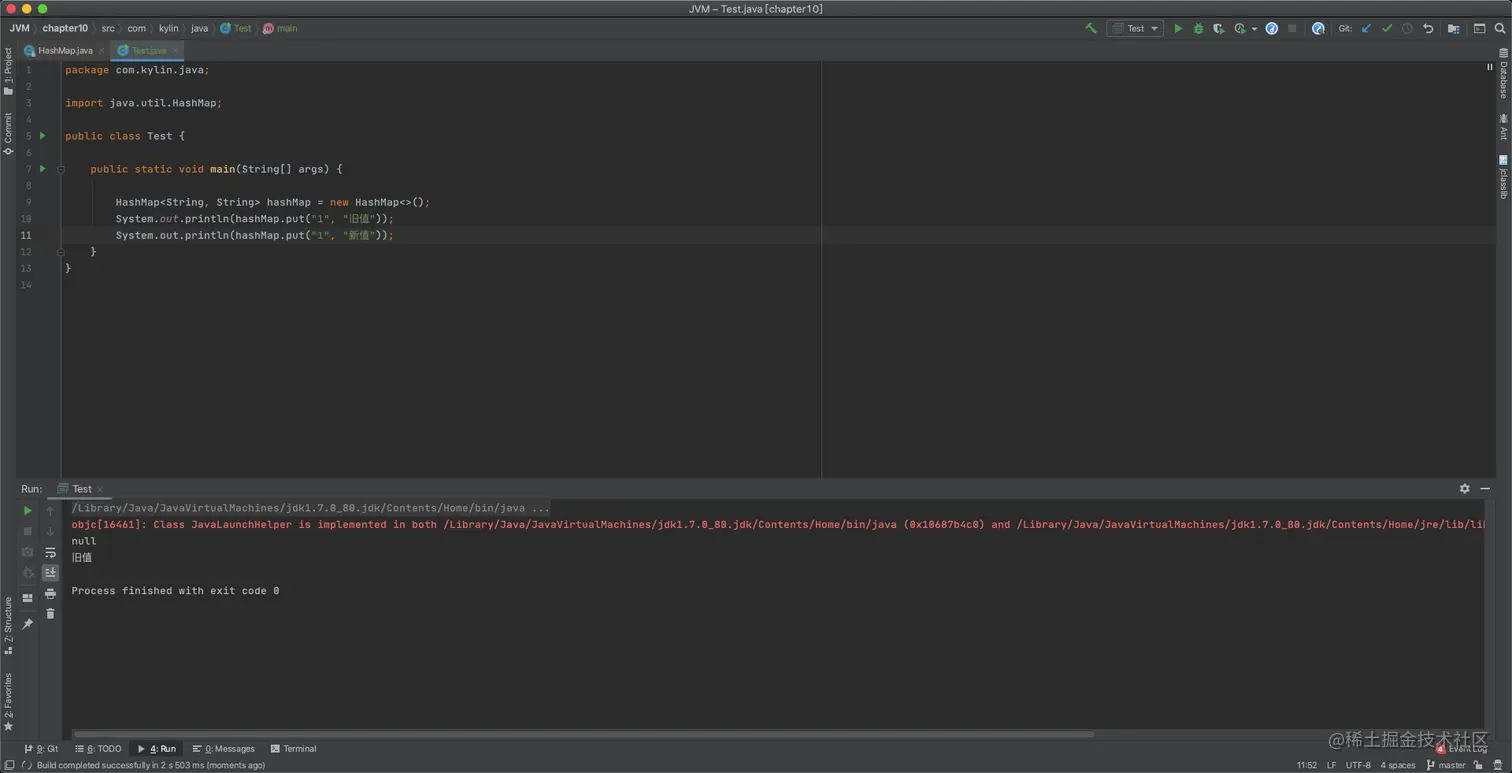Click the 'Process finished with exit code 0' line

pos(175,591)
